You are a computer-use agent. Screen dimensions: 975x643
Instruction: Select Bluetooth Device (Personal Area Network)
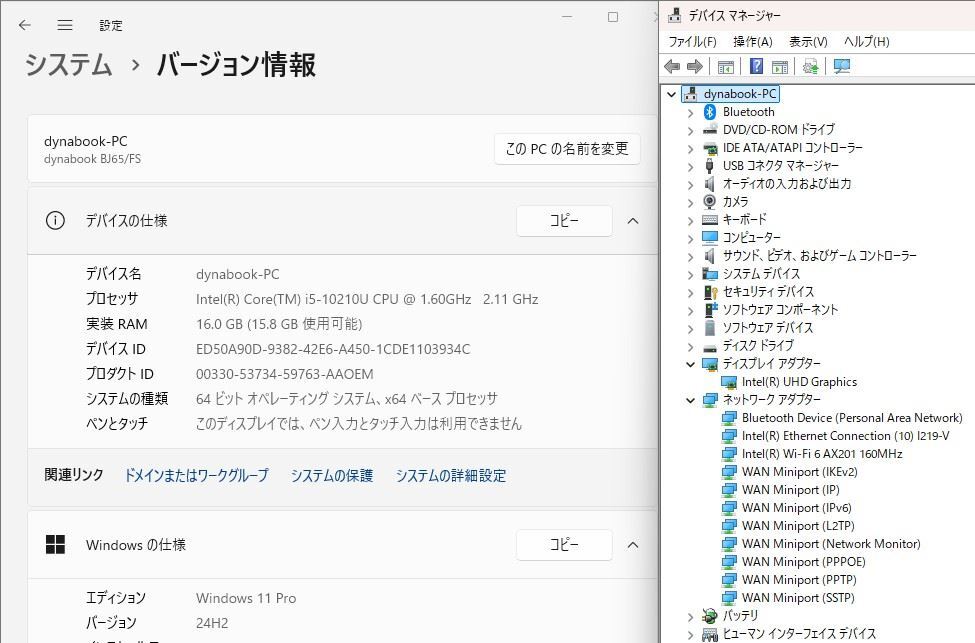click(x=852, y=418)
